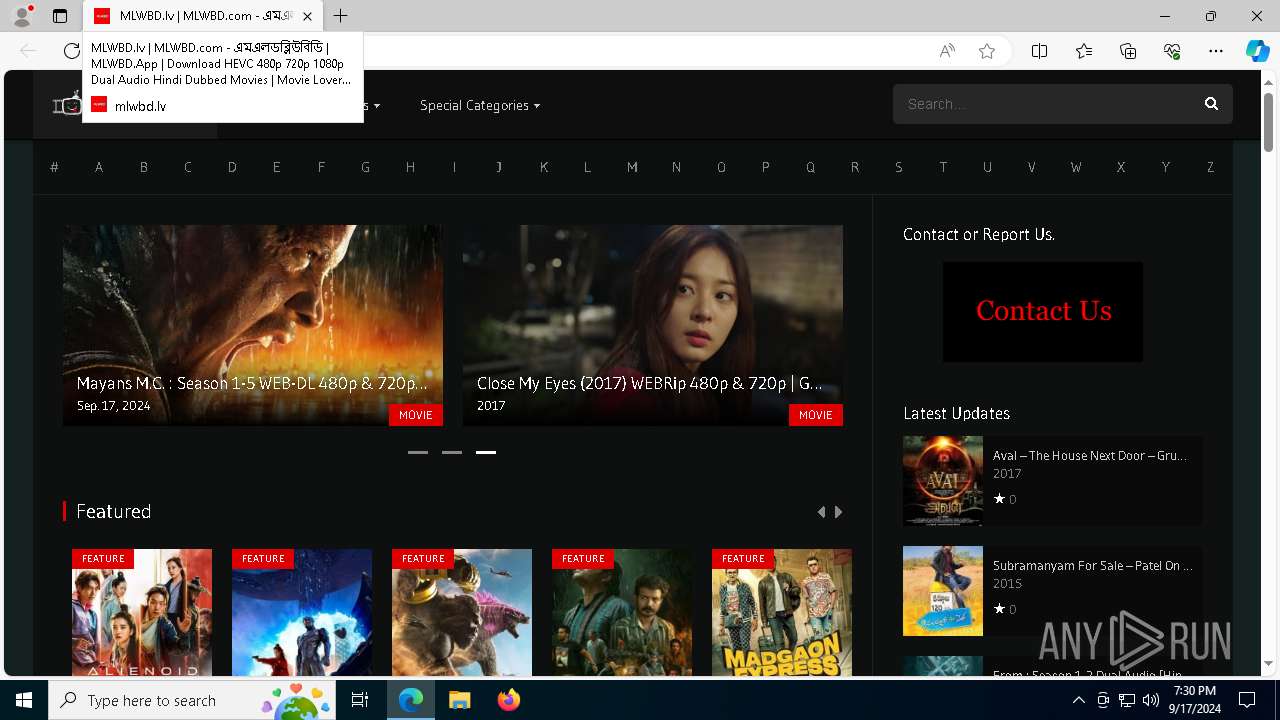Expand the Special Categories dropdown

pos(480,105)
